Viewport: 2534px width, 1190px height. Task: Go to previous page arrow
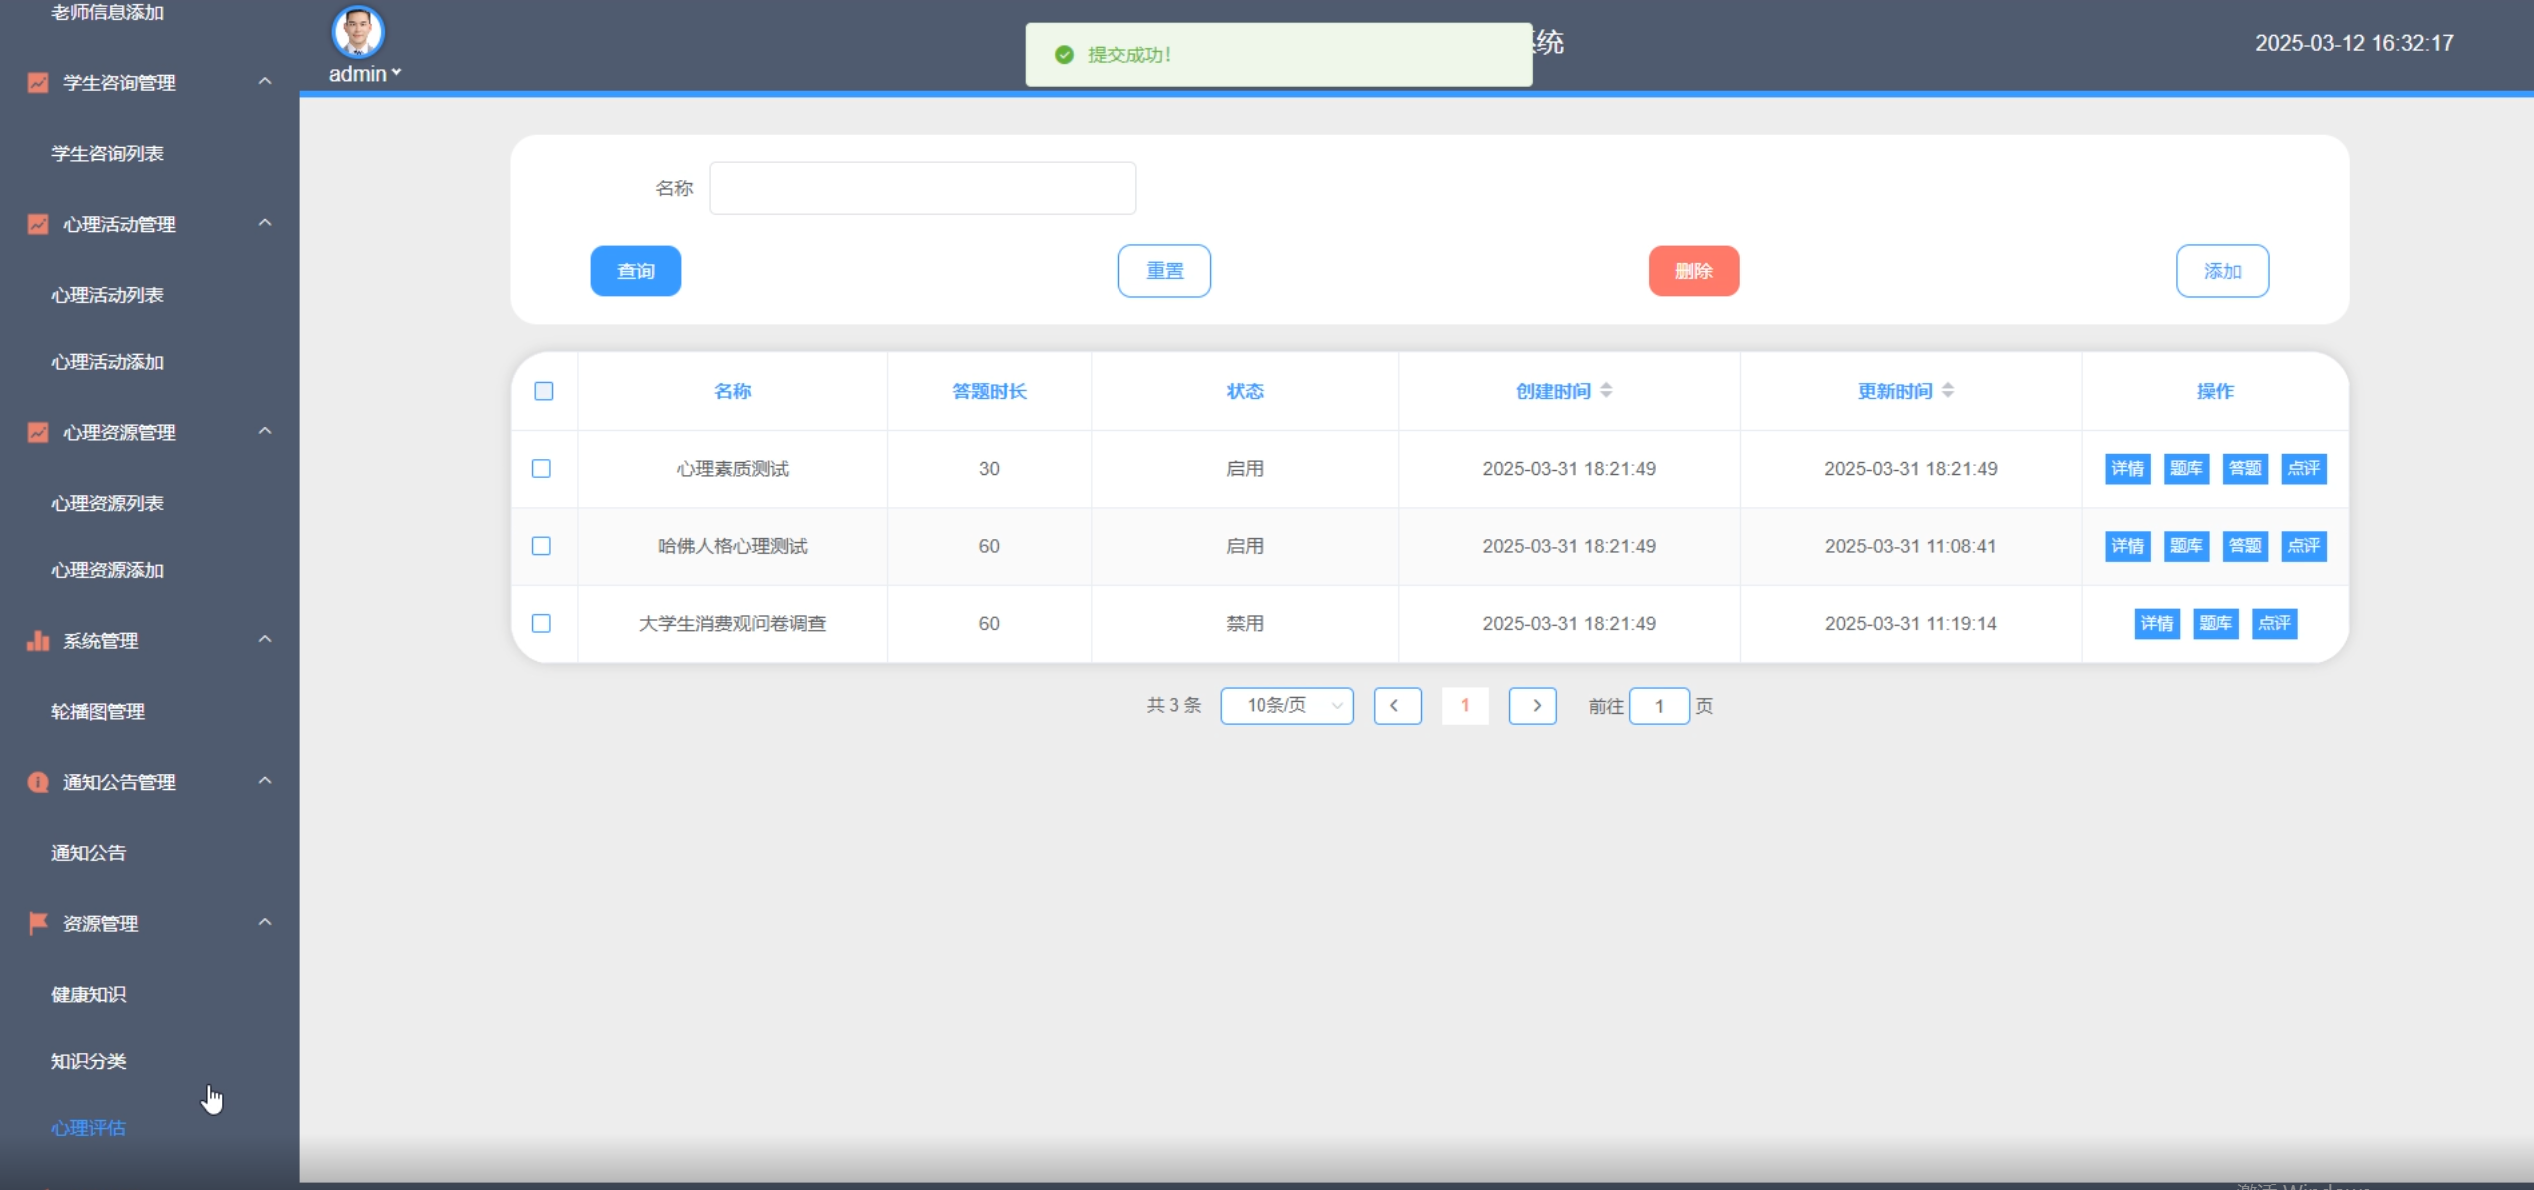pos(1397,706)
